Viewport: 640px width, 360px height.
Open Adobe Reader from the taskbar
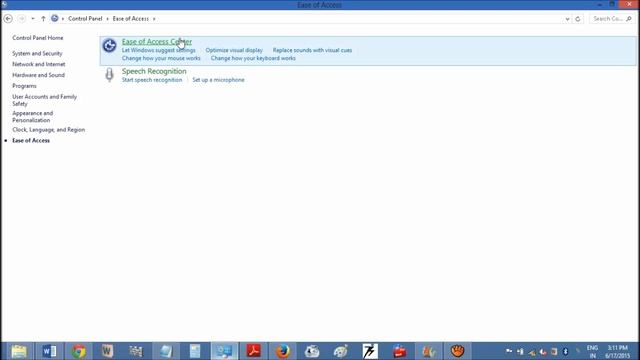coord(253,351)
